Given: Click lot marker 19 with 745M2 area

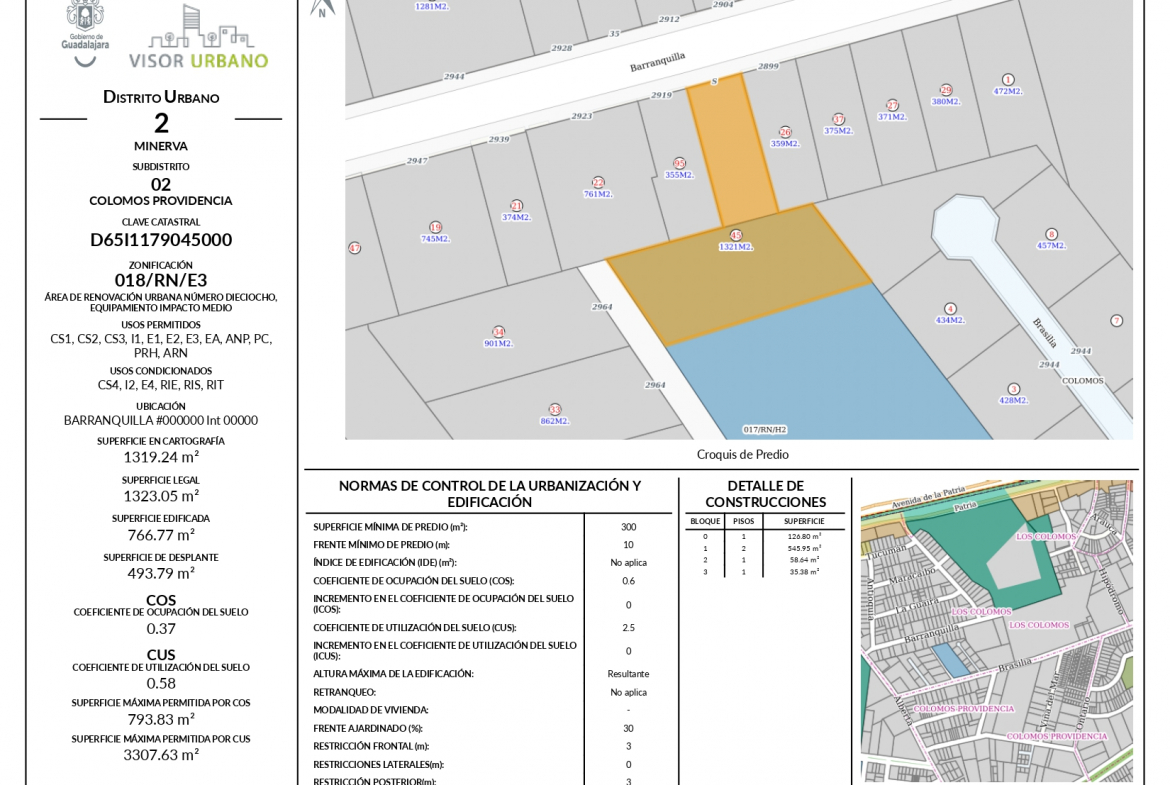Looking at the screenshot, I should (x=435, y=227).
